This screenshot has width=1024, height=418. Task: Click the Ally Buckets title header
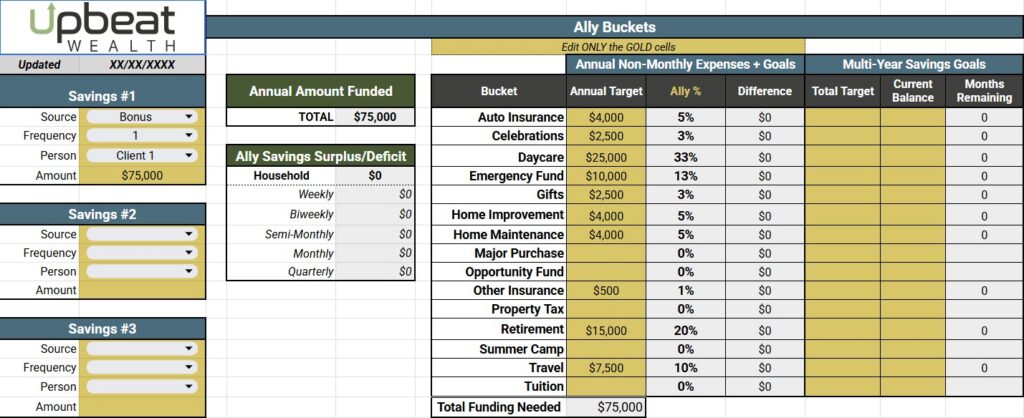615,27
